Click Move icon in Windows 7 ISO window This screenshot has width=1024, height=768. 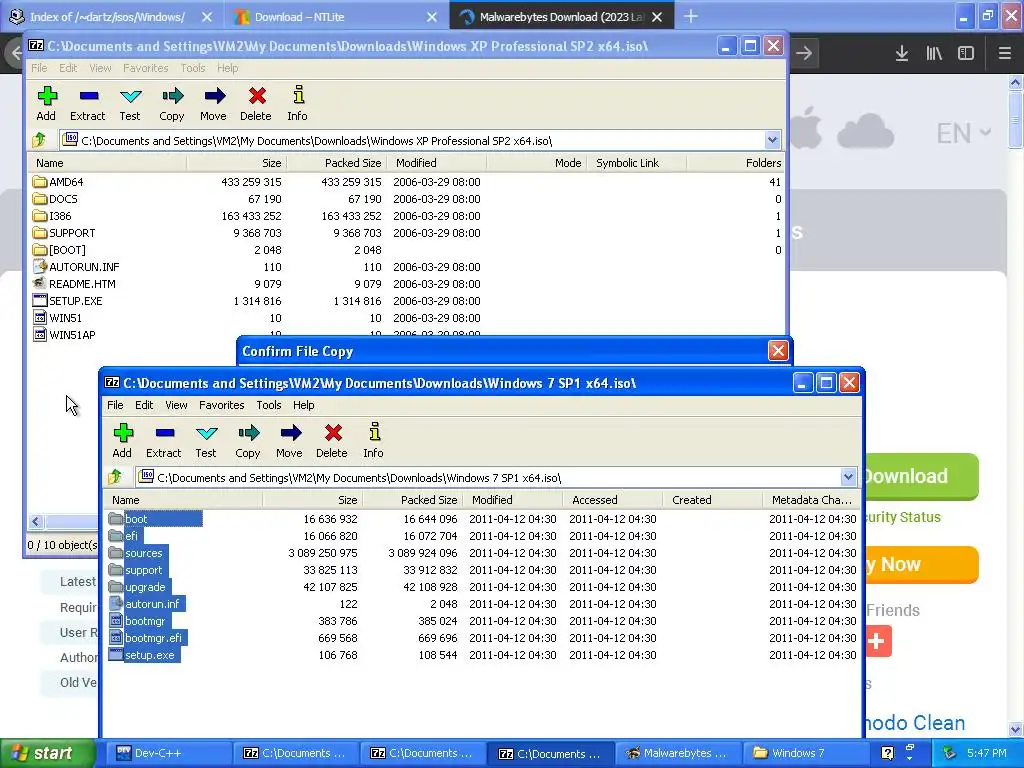pyautogui.click(x=290, y=434)
